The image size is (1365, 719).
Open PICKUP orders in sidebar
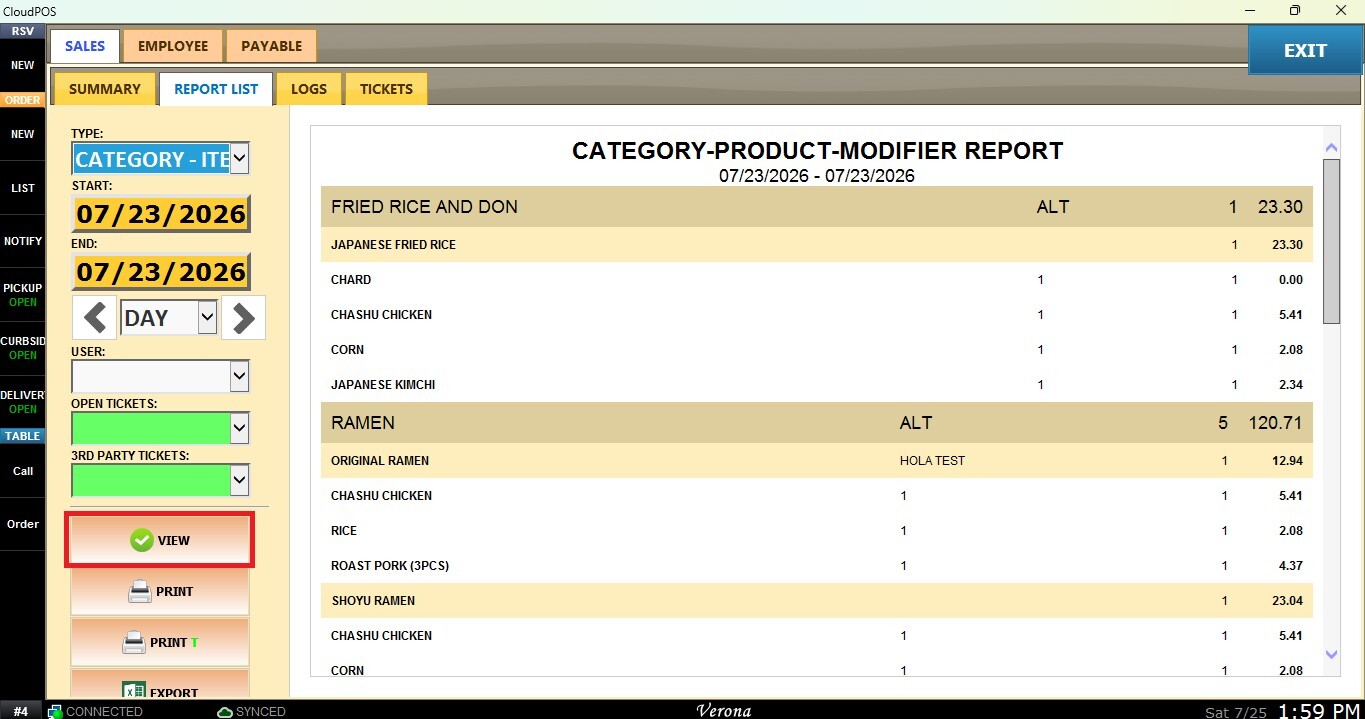click(22, 295)
